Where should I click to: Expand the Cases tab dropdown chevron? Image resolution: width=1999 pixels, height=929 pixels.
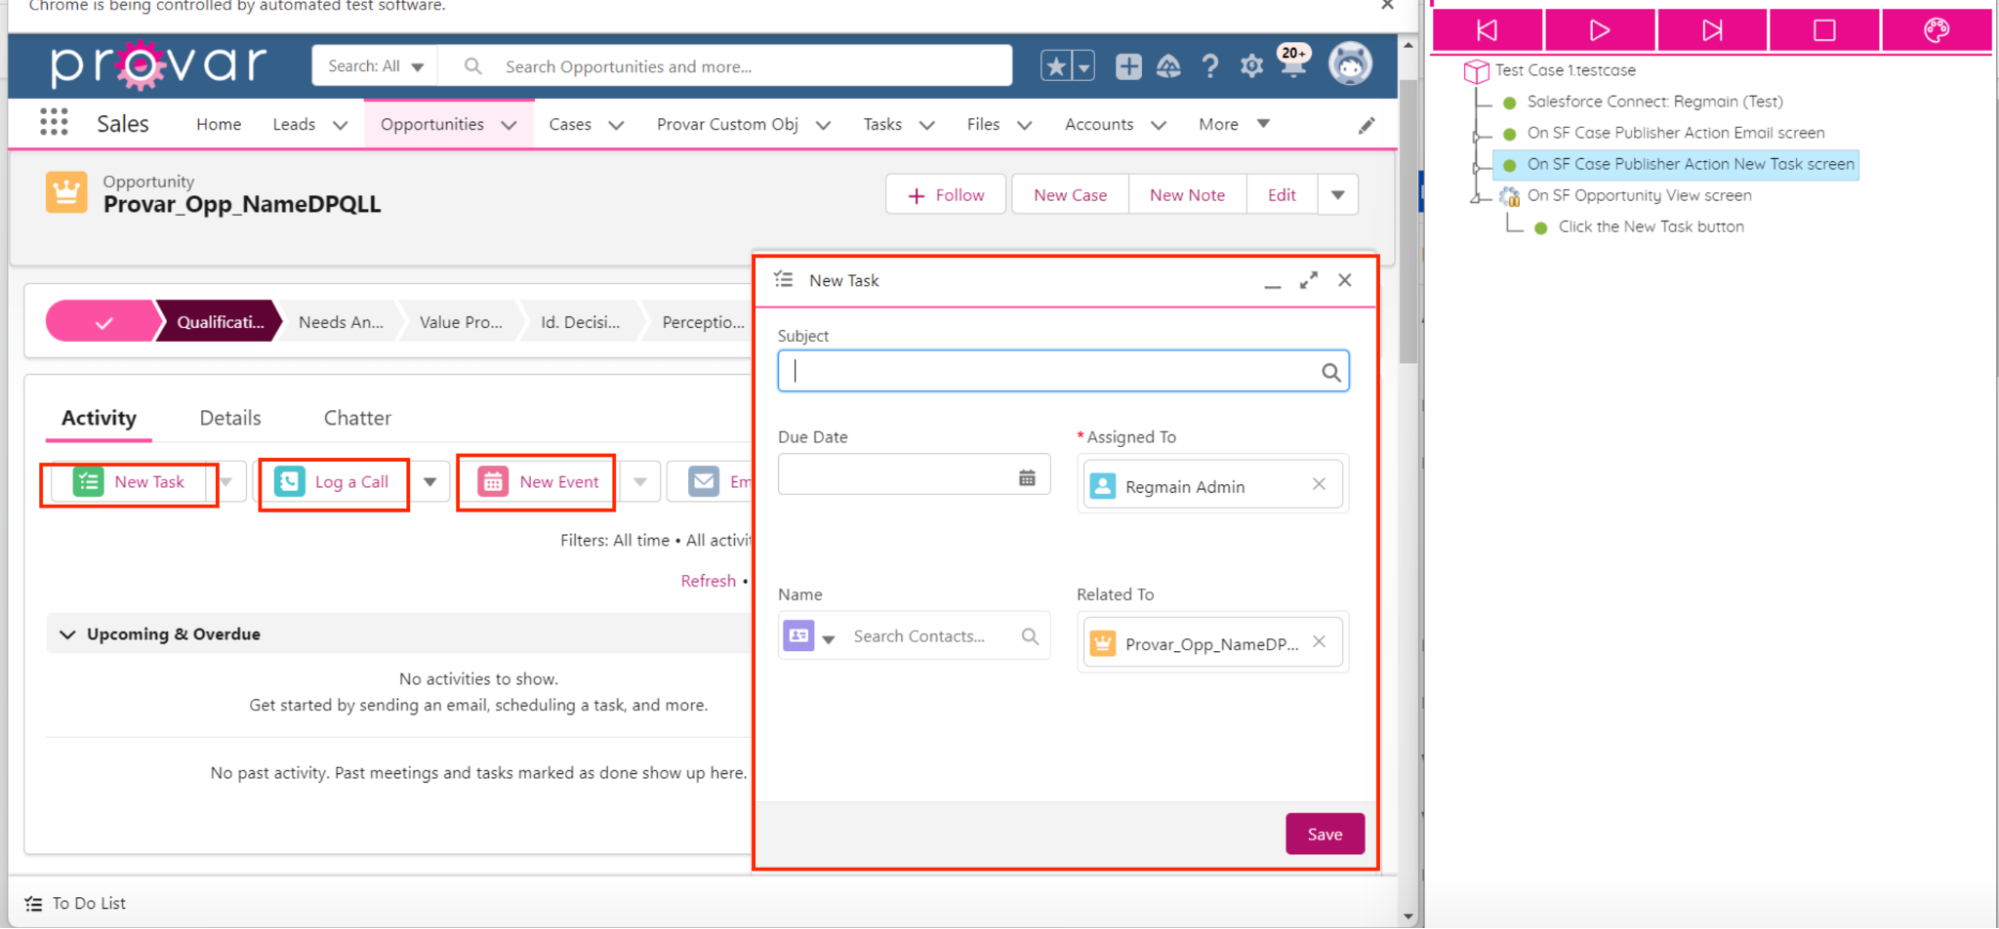pos(616,125)
